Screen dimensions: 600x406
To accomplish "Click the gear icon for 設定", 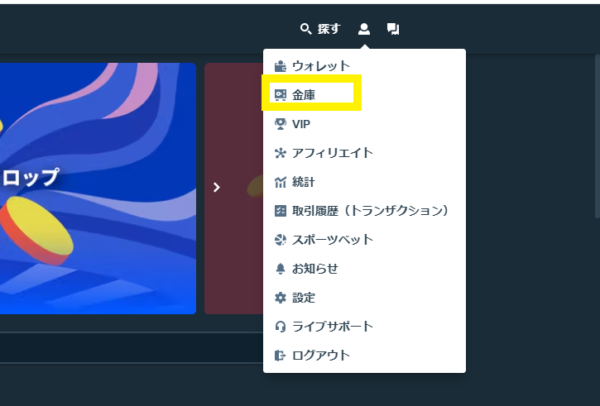I will coord(281,298).
